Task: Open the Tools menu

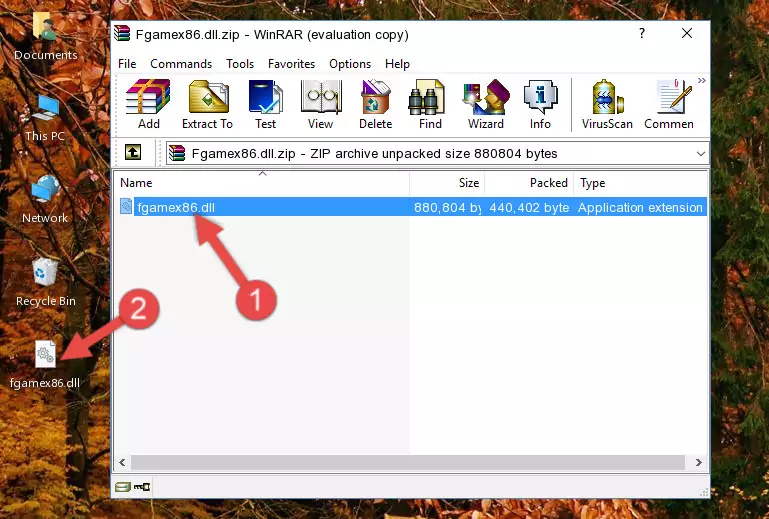Action: 240,64
